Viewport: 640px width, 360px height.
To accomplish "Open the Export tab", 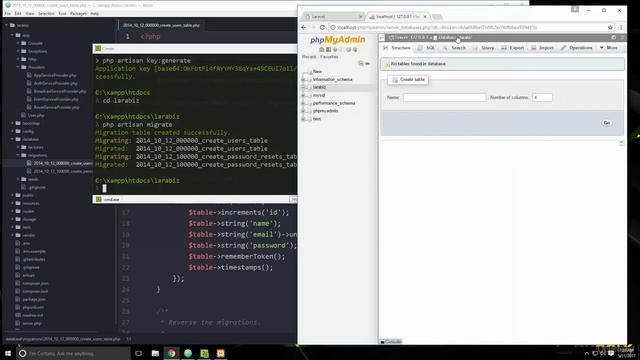I will point(513,48).
